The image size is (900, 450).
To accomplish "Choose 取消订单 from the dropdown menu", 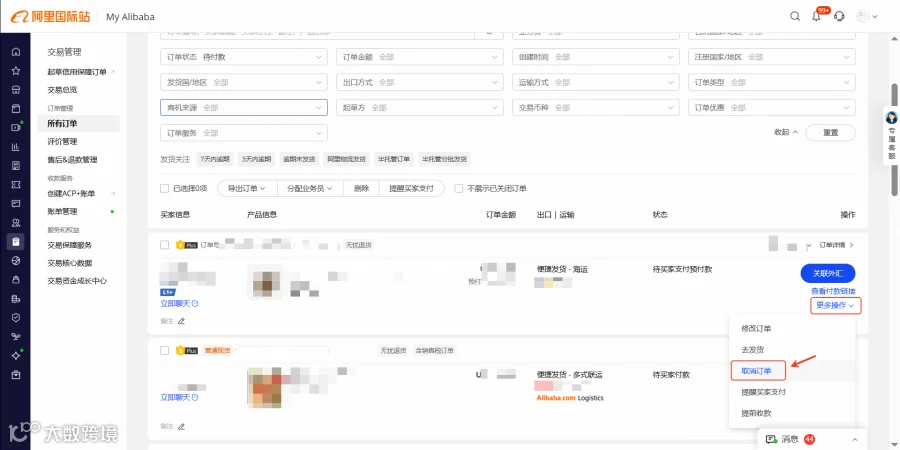I will 757,371.
